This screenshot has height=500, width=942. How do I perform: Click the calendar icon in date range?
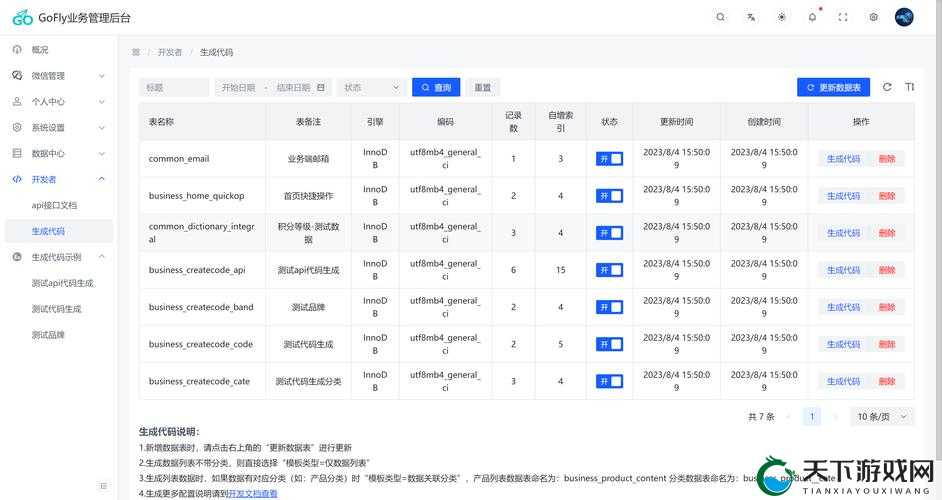[x=321, y=87]
